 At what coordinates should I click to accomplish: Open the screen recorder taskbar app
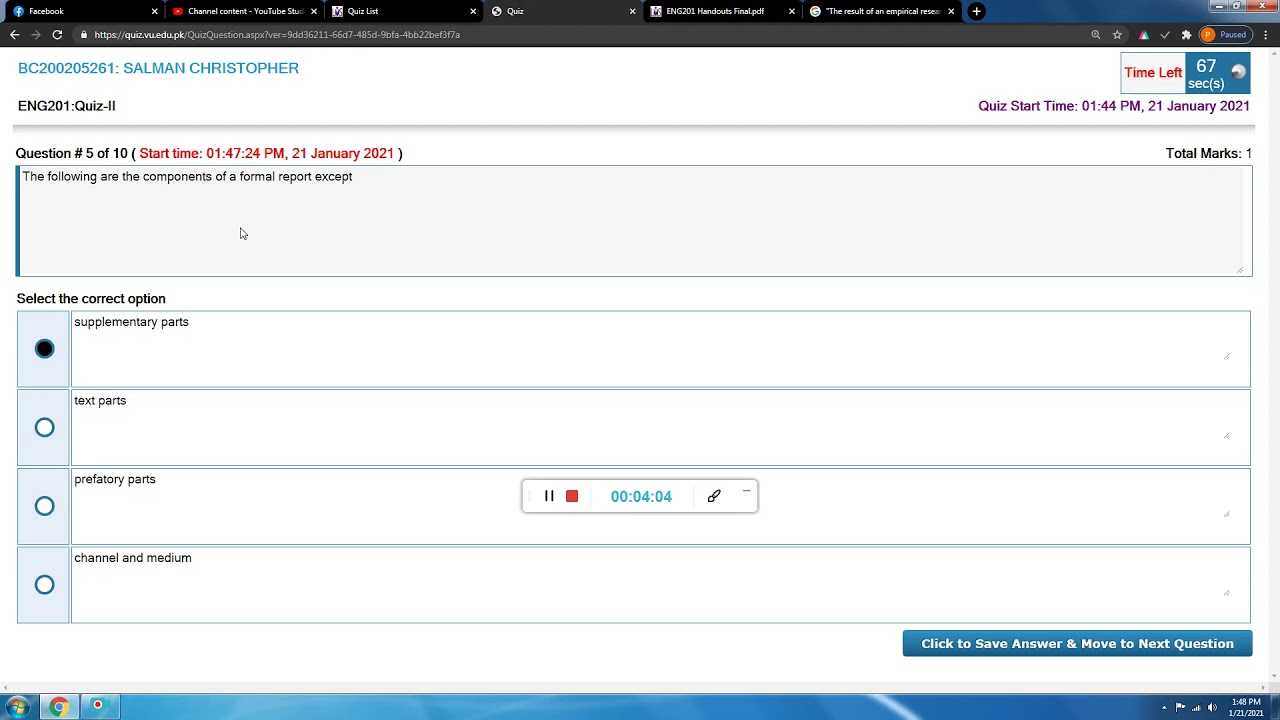pos(98,708)
